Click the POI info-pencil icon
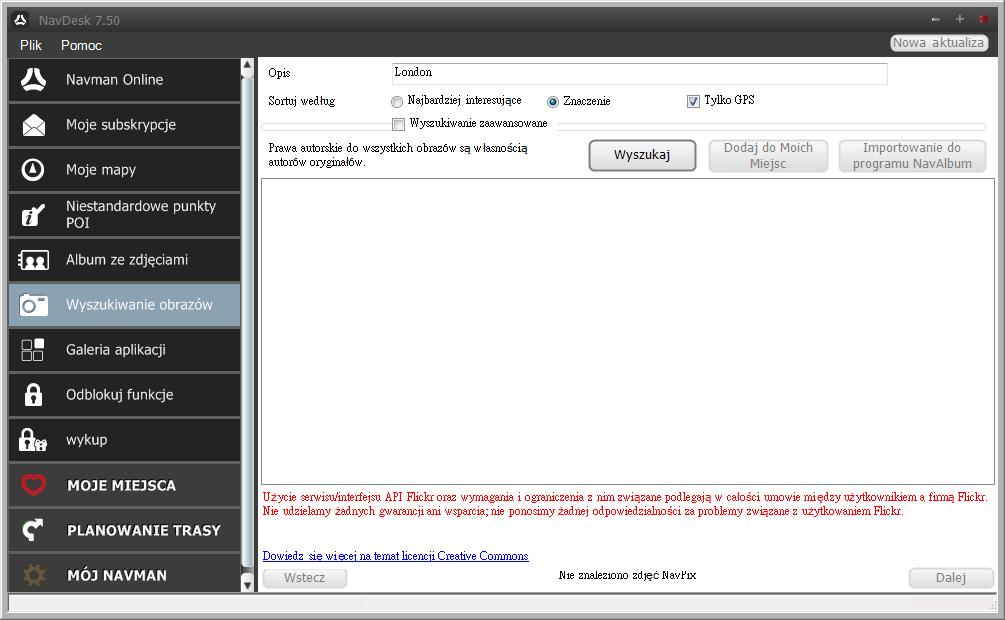 (33, 215)
